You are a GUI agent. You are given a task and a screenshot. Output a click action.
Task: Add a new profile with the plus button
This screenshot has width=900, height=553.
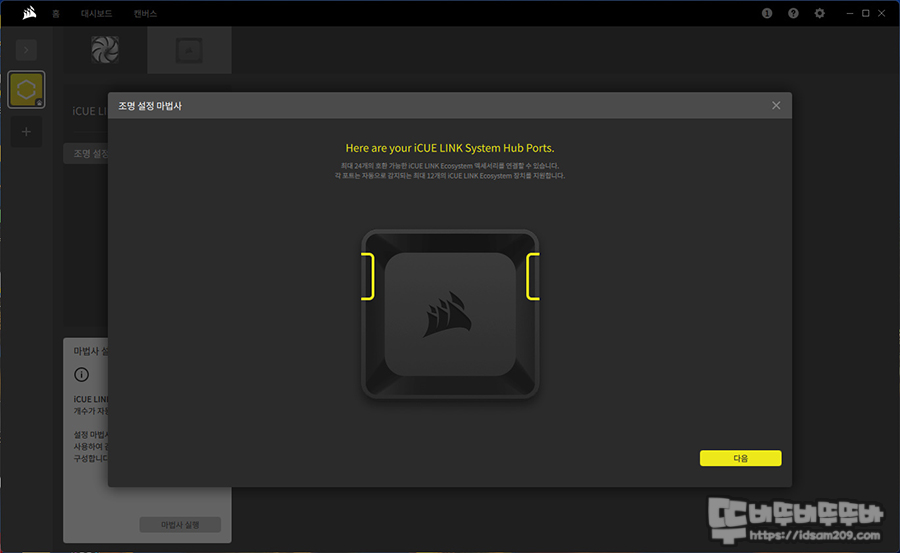click(26, 132)
